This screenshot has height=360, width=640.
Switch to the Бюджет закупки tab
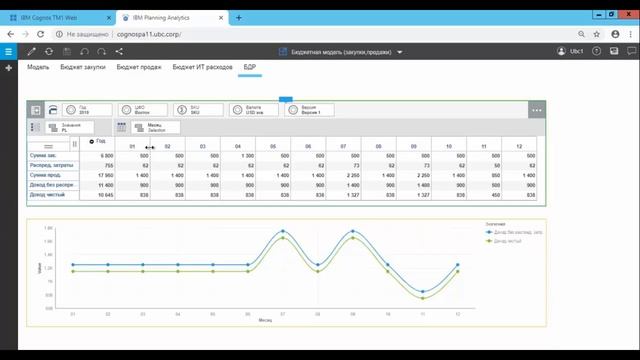tap(83, 67)
